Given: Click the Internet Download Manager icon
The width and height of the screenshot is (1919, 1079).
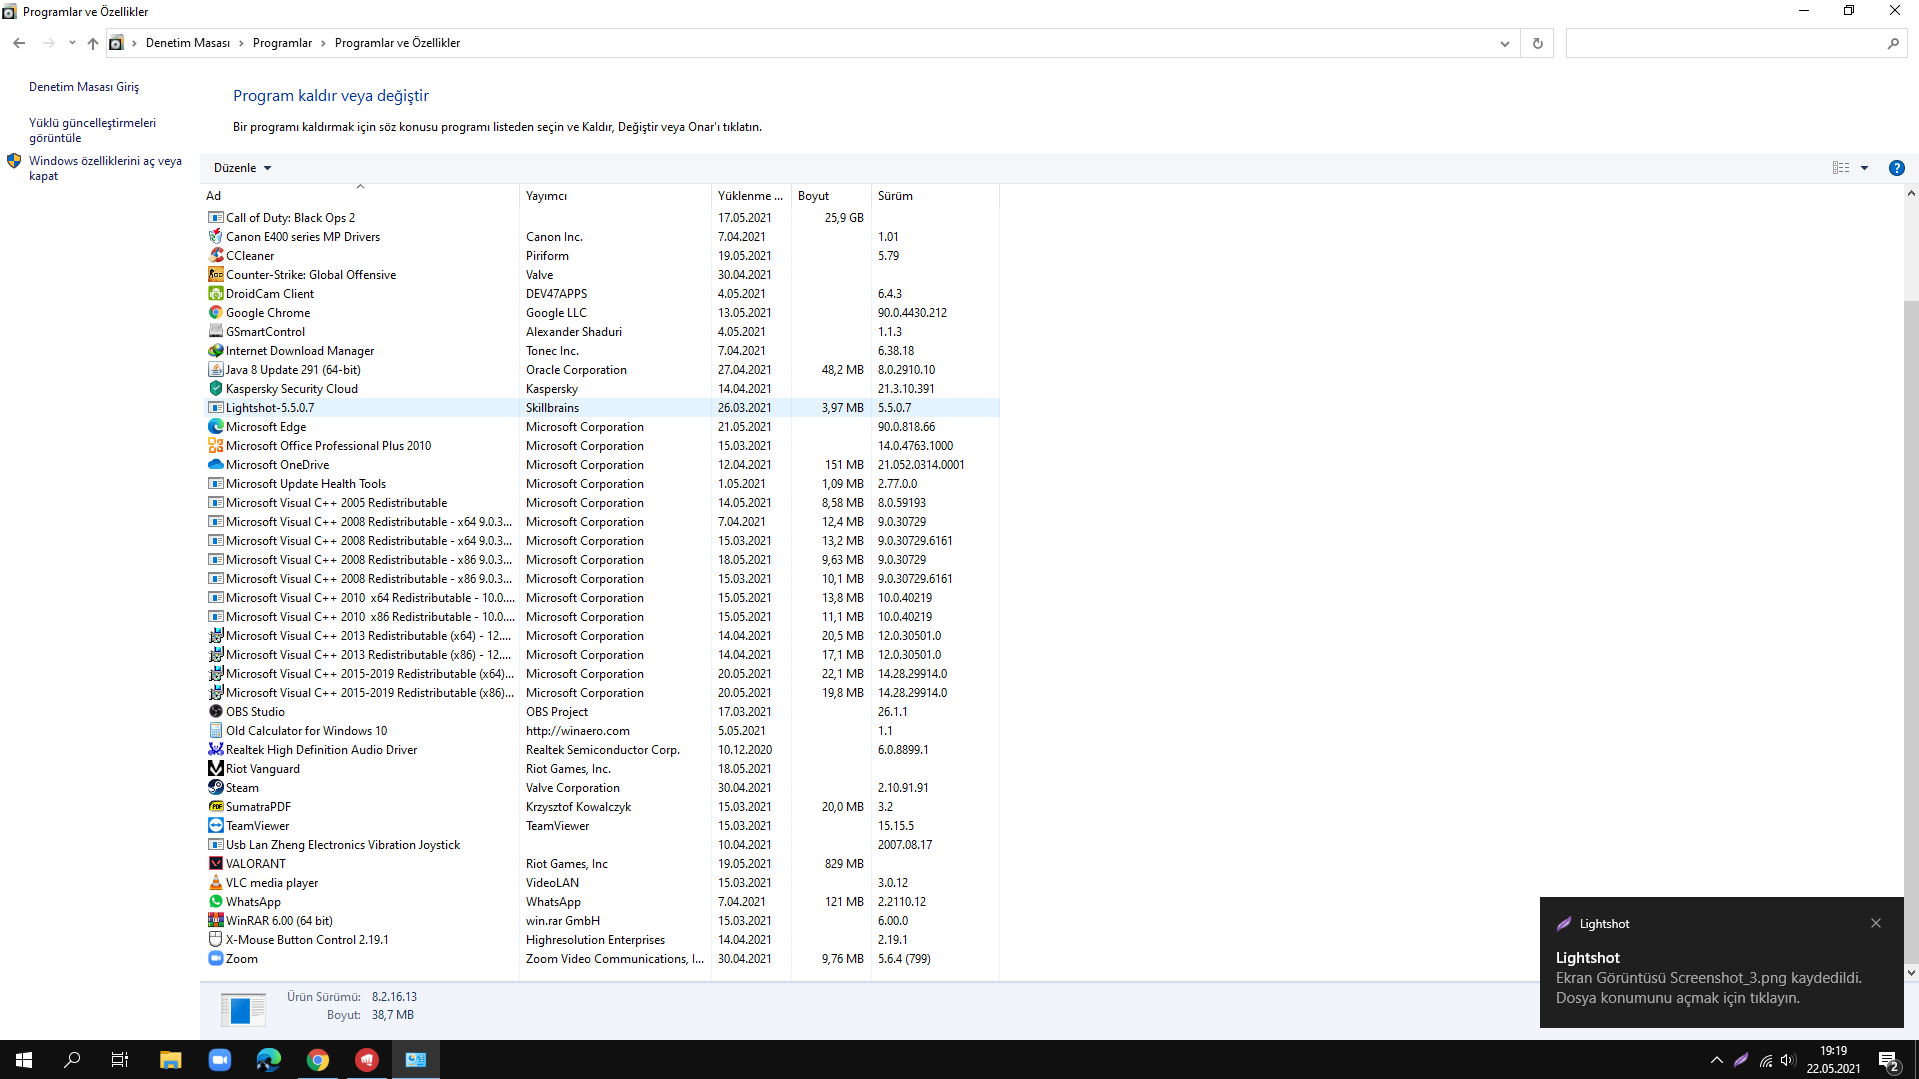Looking at the screenshot, I should tap(215, 350).
